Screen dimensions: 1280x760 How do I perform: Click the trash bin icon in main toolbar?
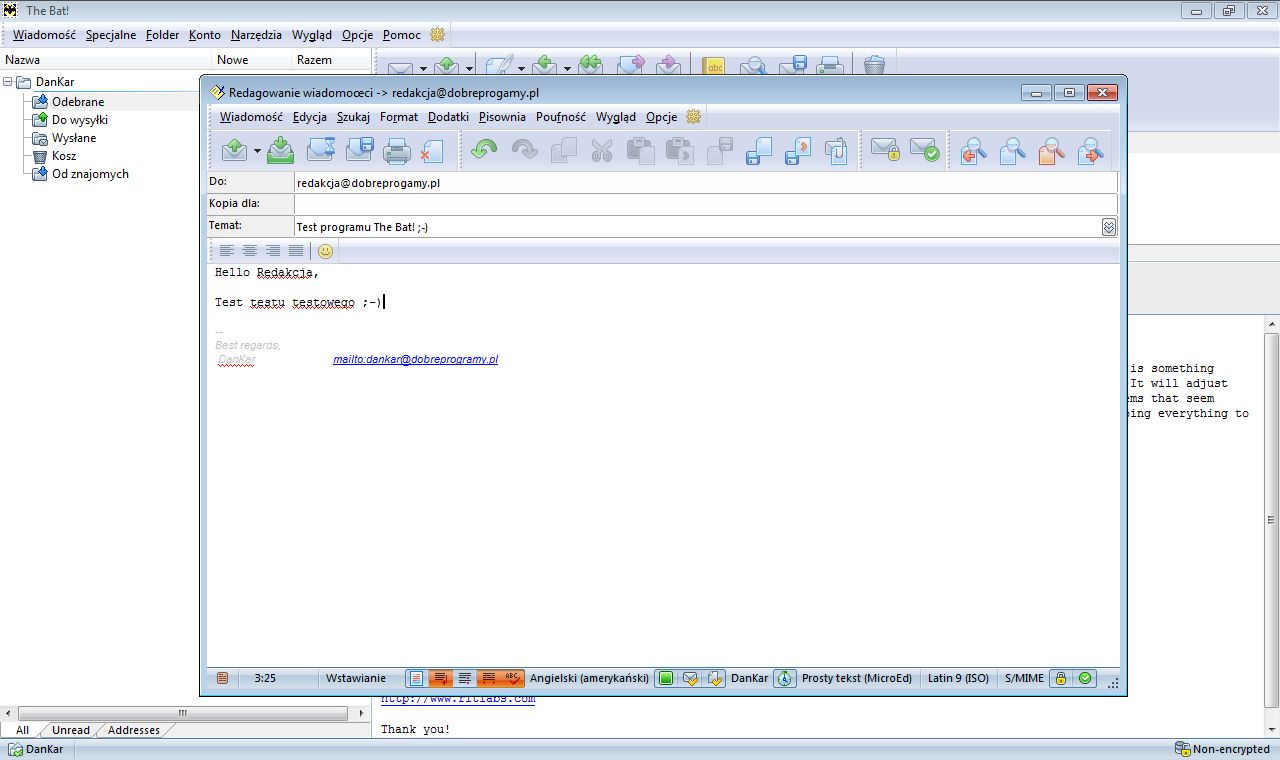[874, 66]
